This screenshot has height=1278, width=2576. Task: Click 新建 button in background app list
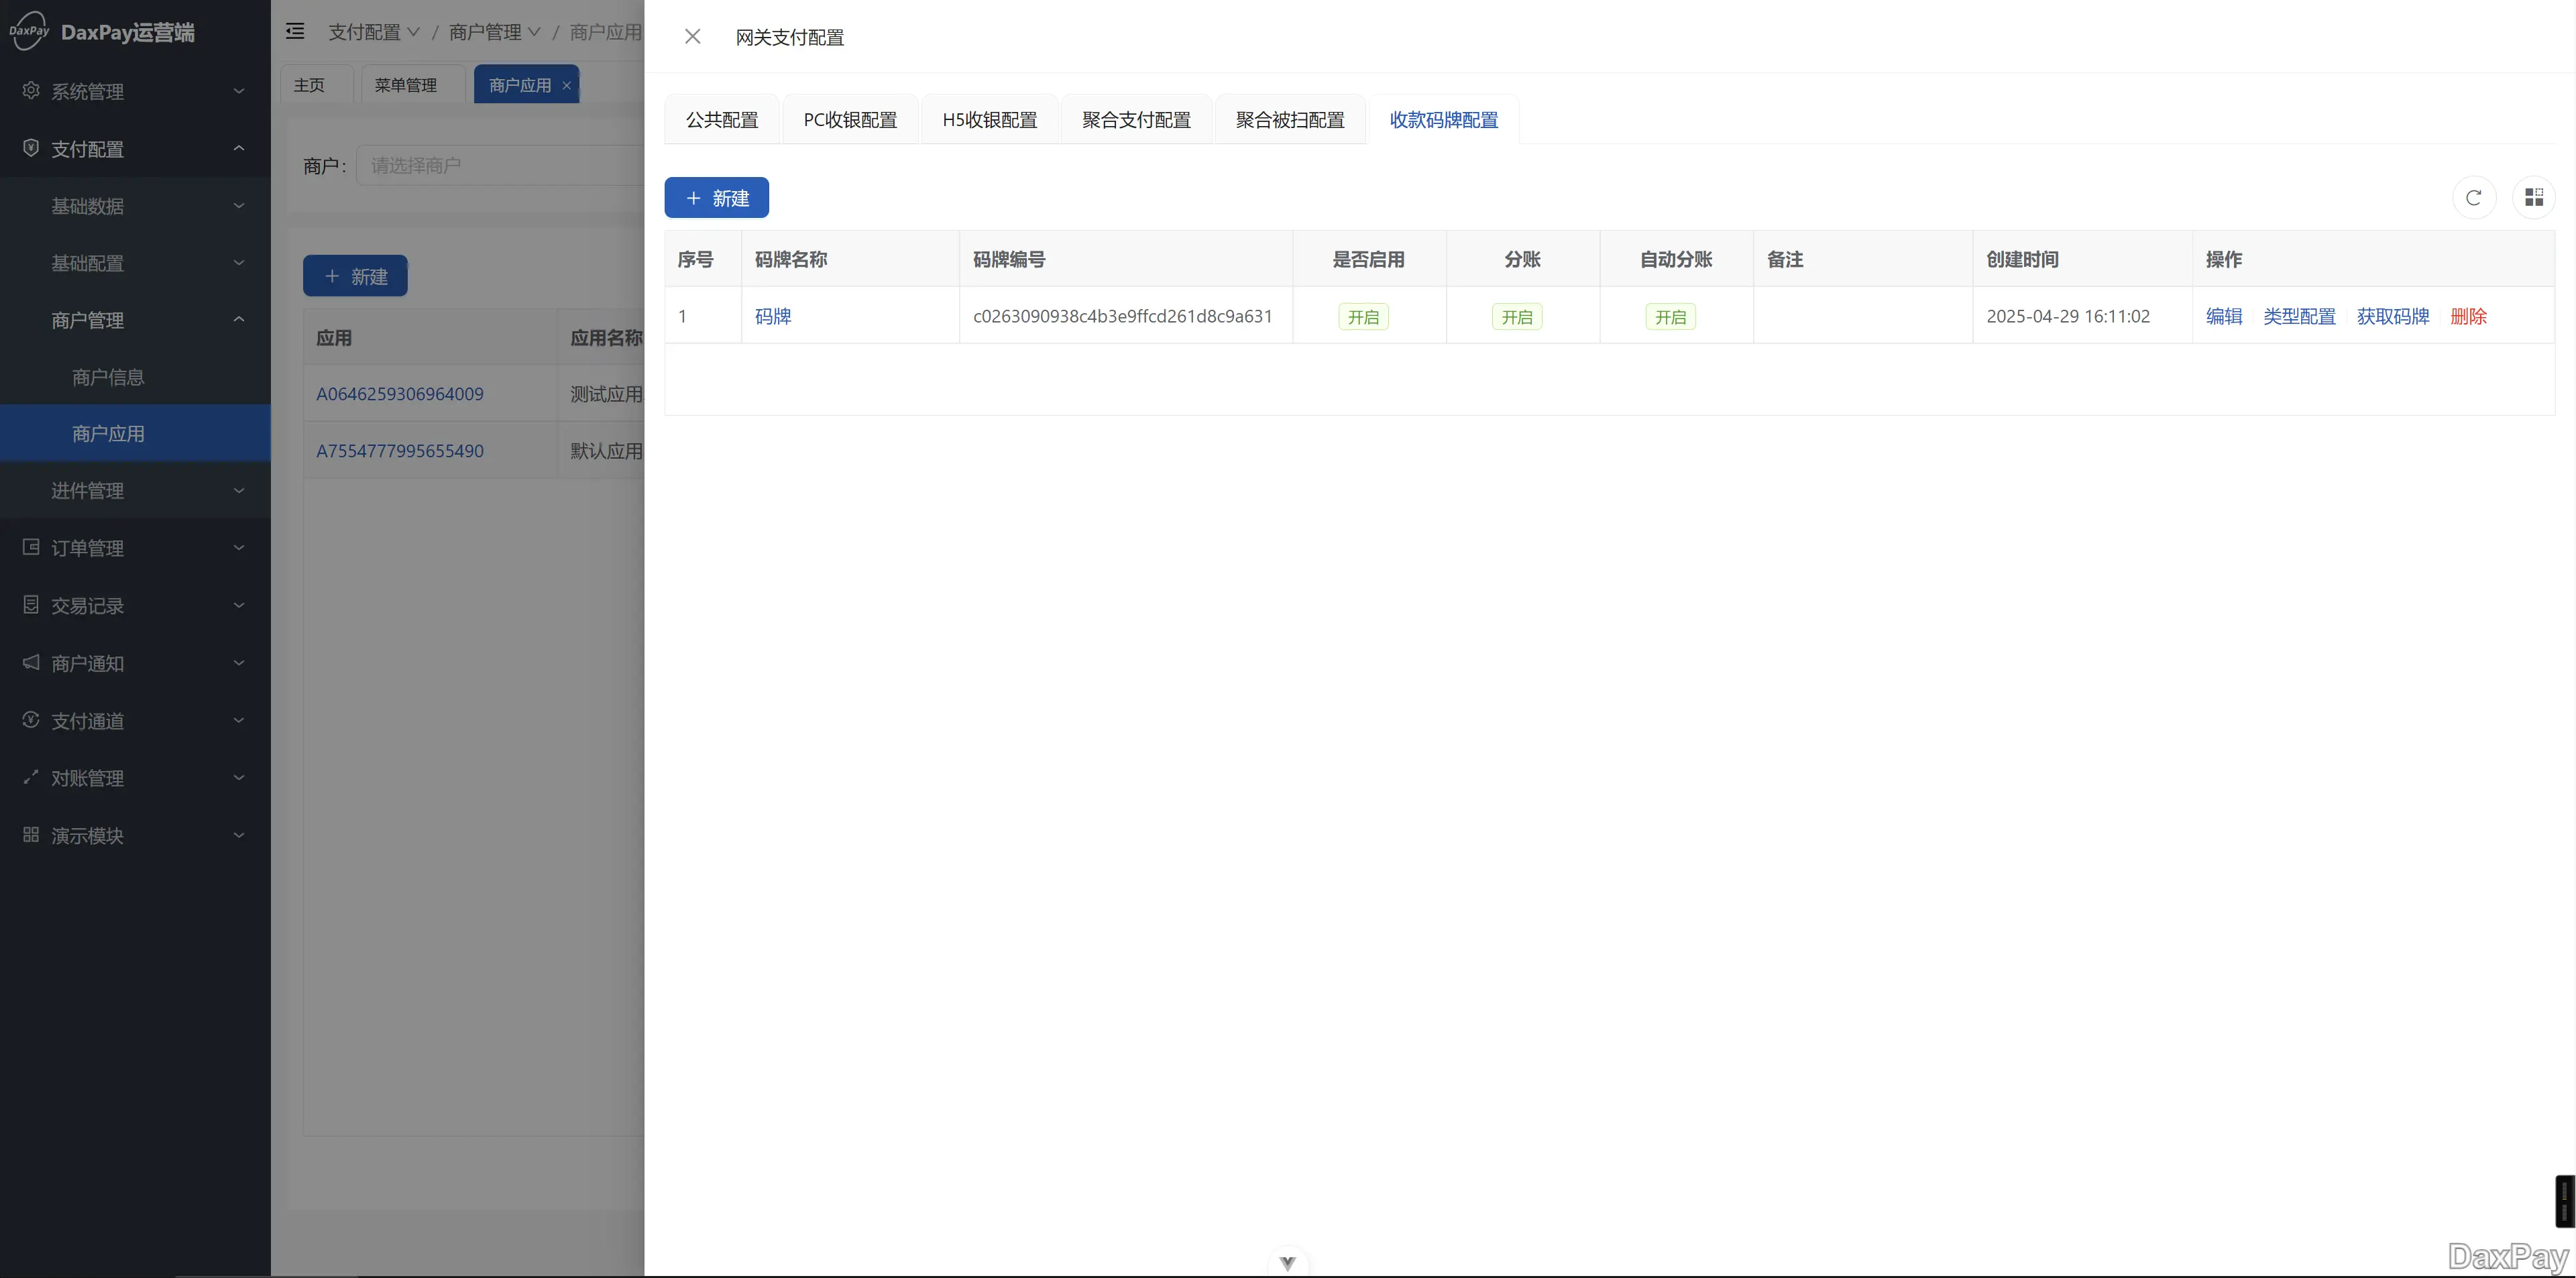tap(355, 276)
